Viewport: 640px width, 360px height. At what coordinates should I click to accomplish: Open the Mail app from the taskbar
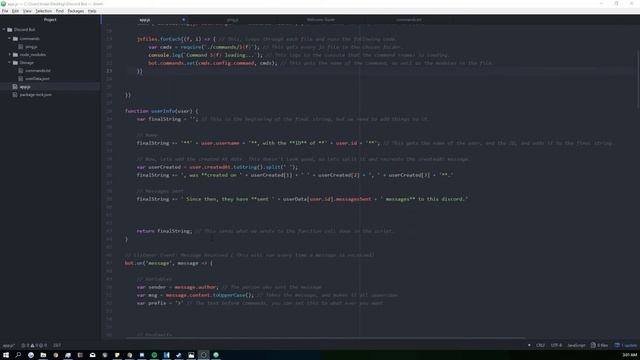[92, 355]
